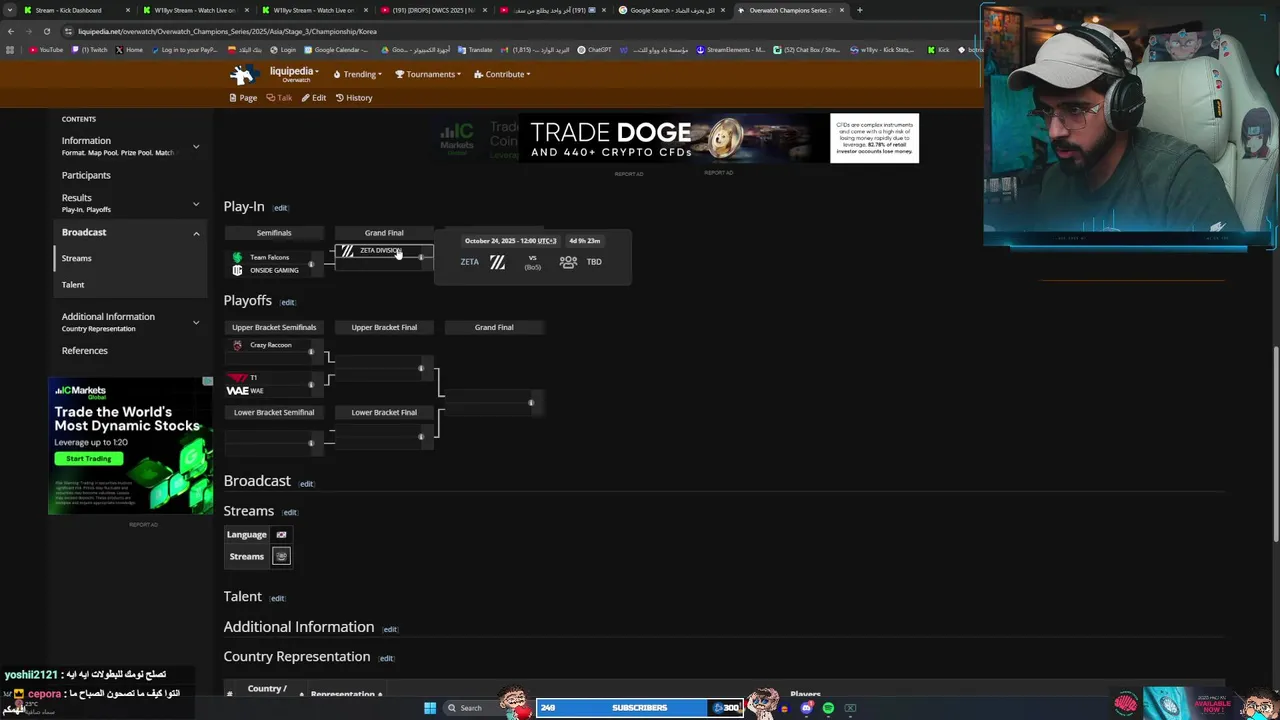Open Playoffs Grand Final info icon
Screen dimensions: 1280x720
(531, 403)
